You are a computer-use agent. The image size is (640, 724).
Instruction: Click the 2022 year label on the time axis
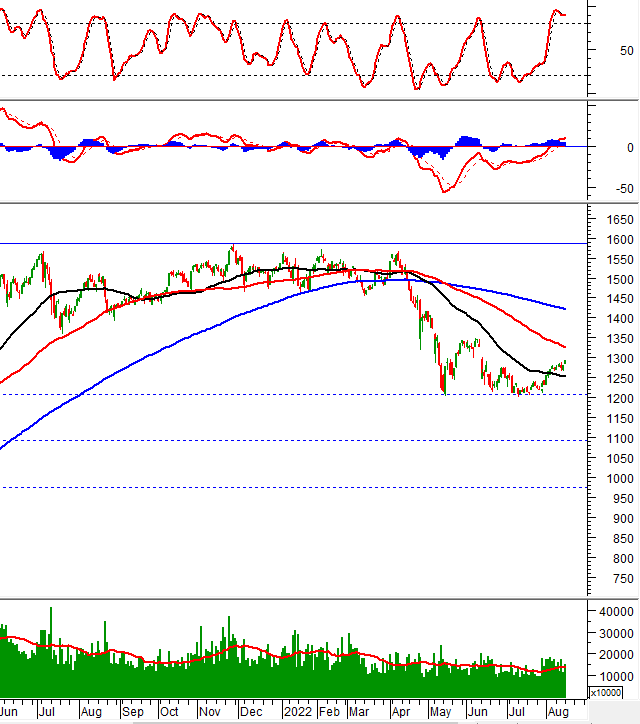298,712
